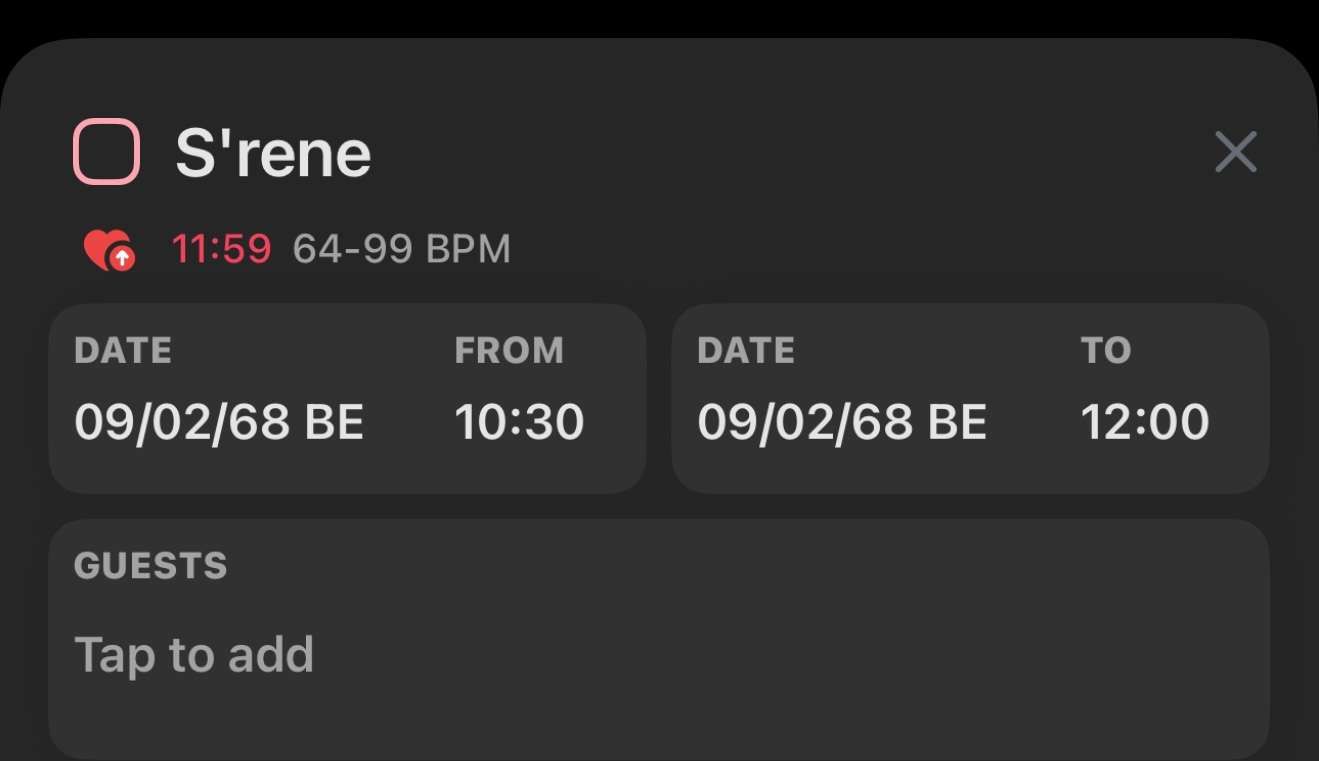Change the TO time 12:00
Viewport: 1319px width, 761px height.
1145,422
